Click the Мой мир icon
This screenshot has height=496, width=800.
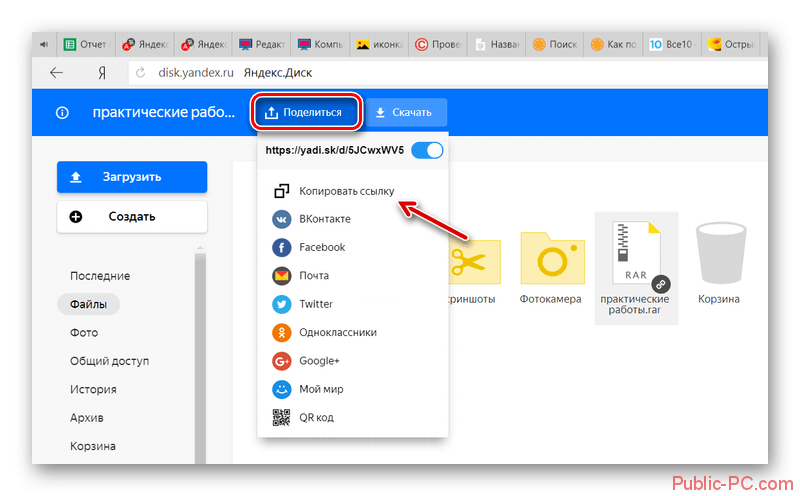[x=281, y=389]
